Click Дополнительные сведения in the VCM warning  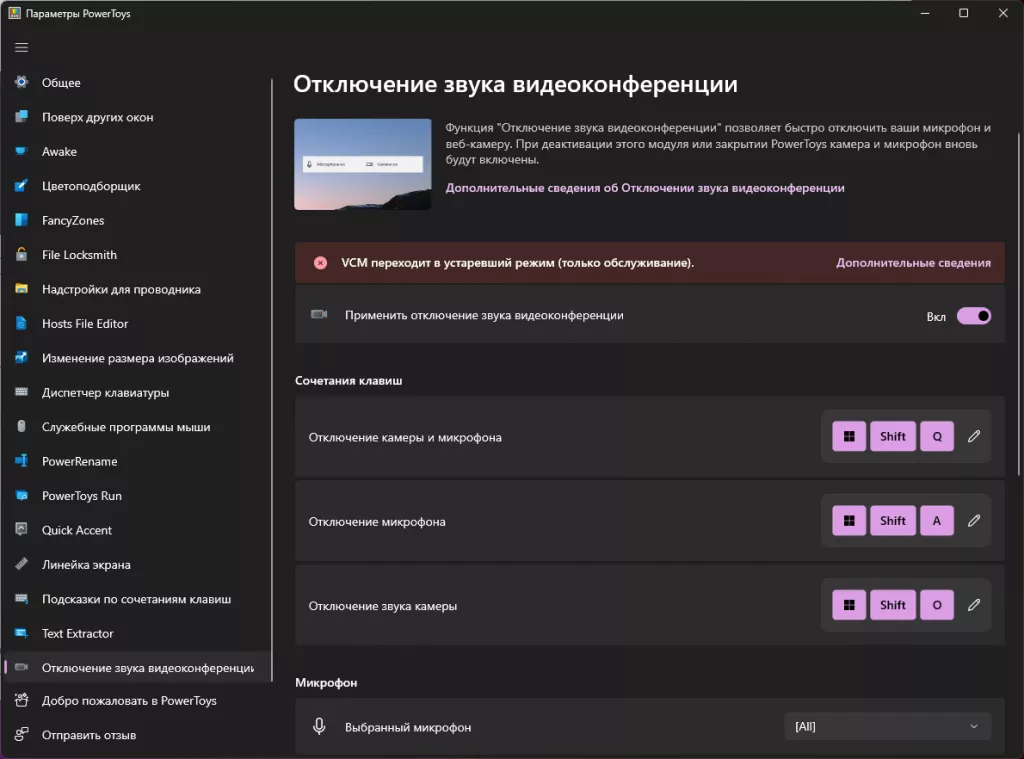(x=913, y=263)
